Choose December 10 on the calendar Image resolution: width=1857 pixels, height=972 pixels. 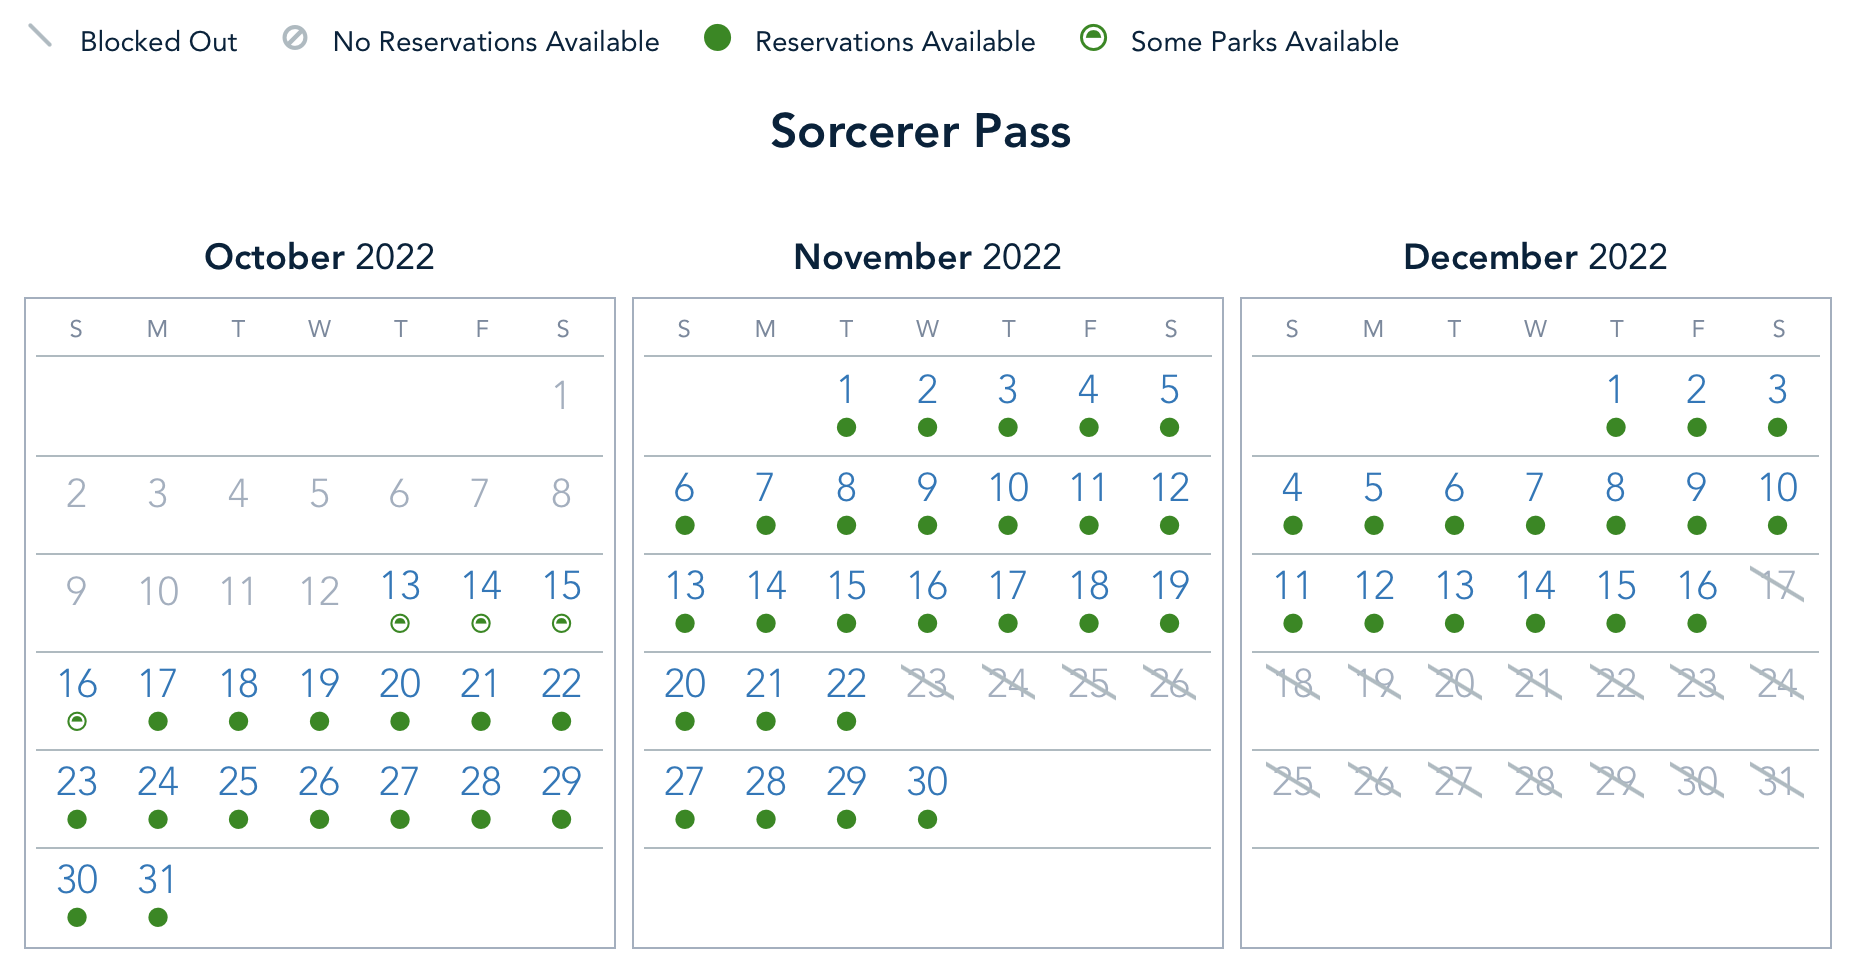(1777, 488)
